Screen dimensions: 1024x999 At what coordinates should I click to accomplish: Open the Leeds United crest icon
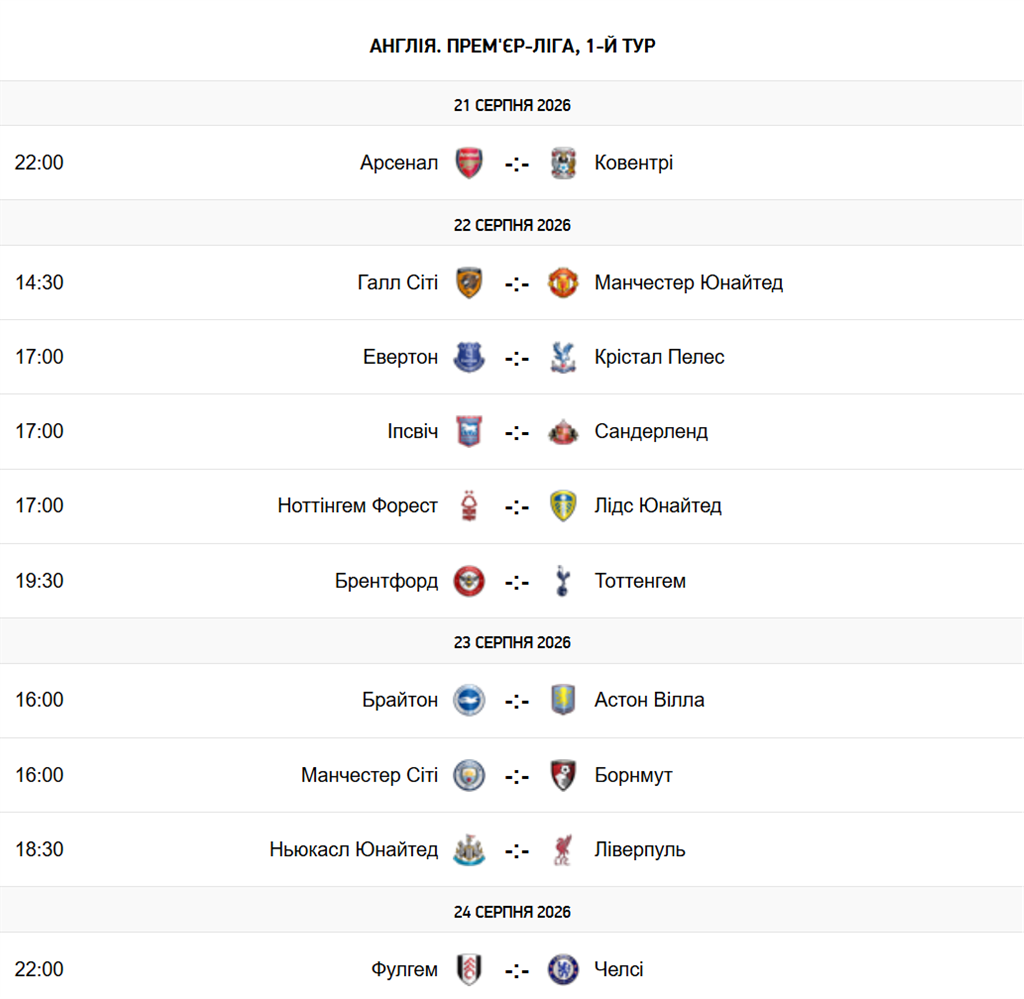click(563, 506)
